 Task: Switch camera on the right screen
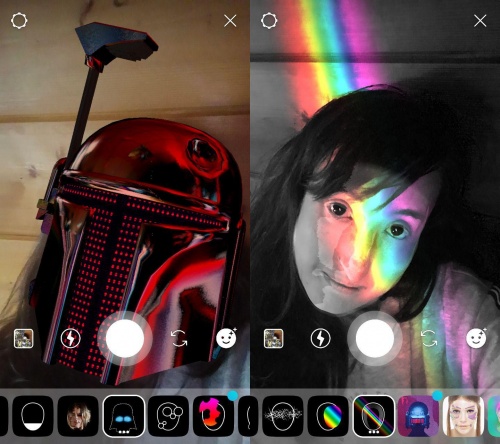(429, 338)
